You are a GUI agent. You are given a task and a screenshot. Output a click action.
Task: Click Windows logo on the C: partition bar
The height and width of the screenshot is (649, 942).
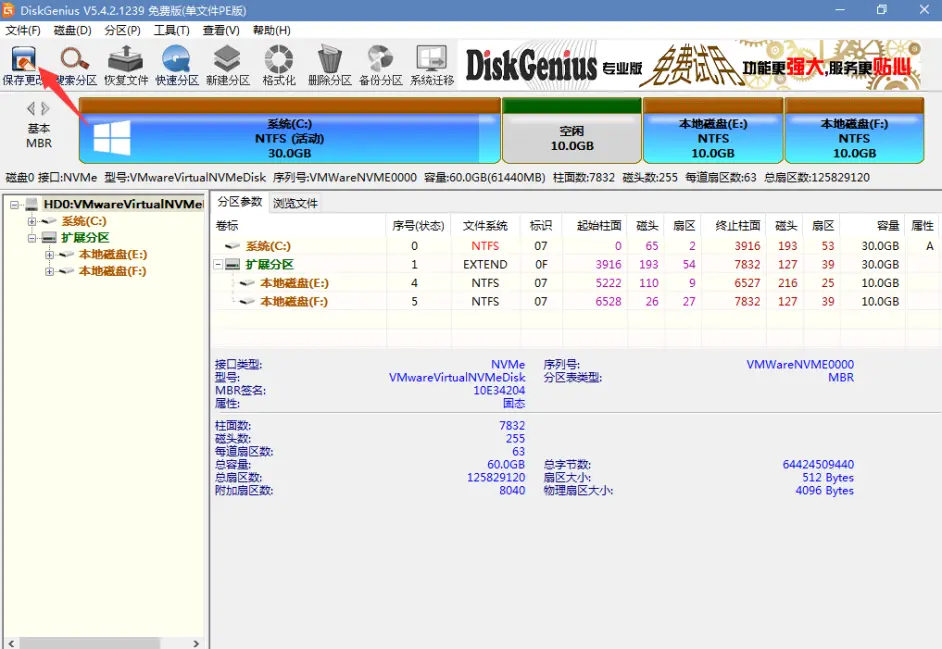point(112,138)
